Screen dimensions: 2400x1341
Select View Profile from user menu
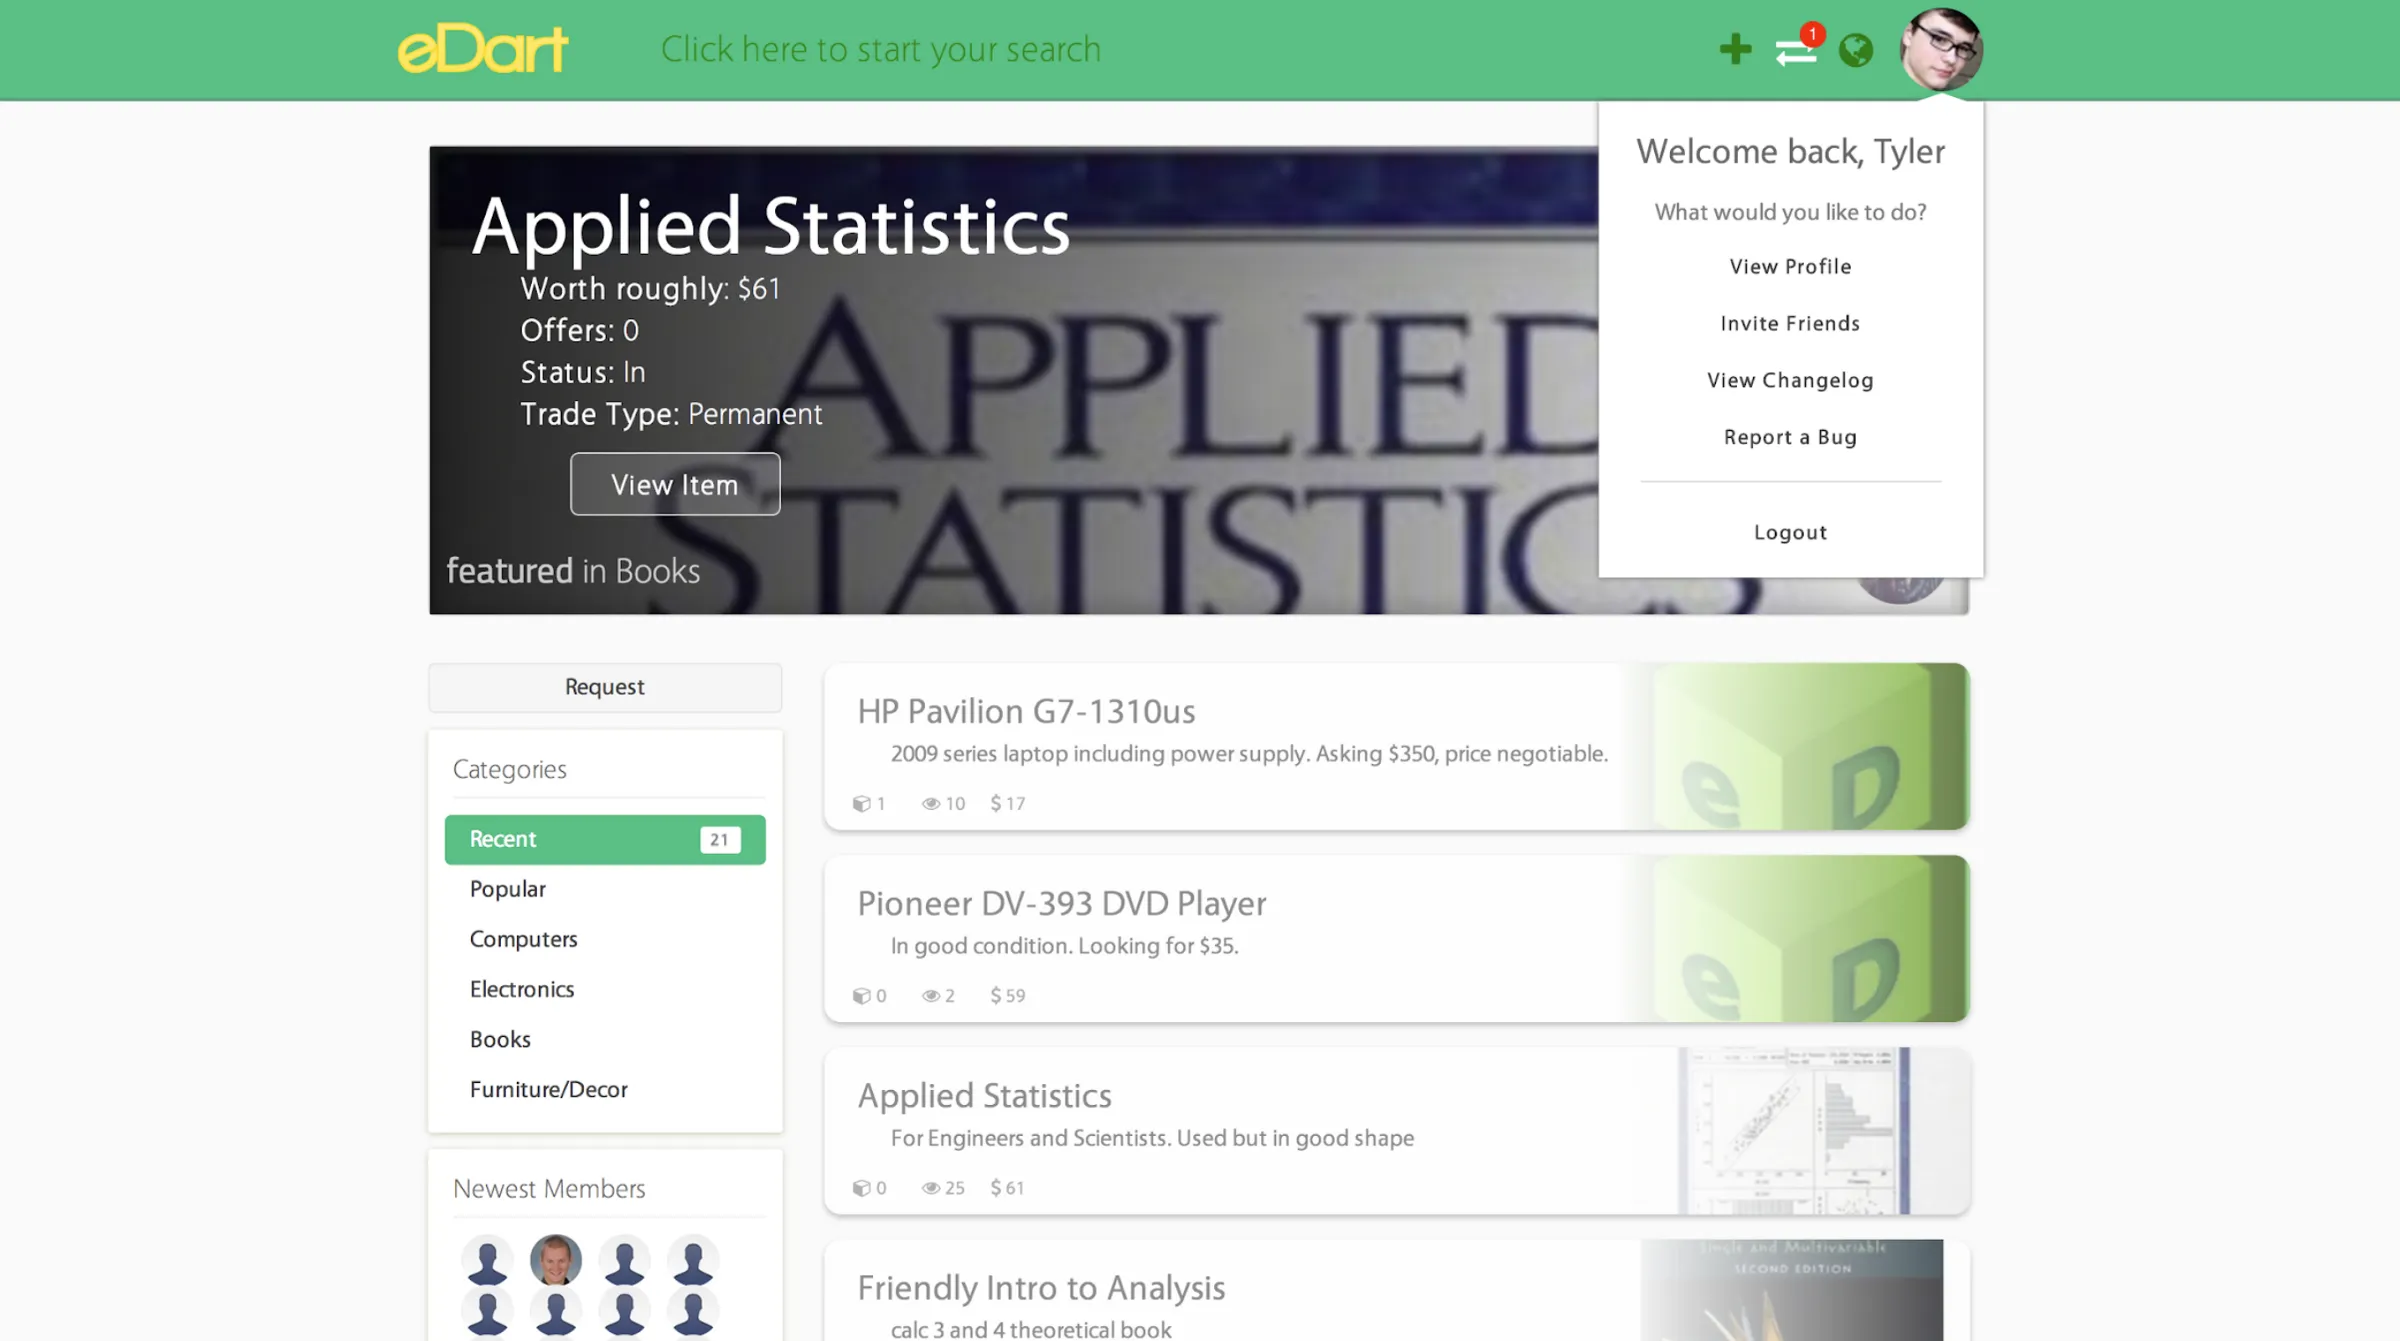pyautogui.click(x=1790, y=267)
